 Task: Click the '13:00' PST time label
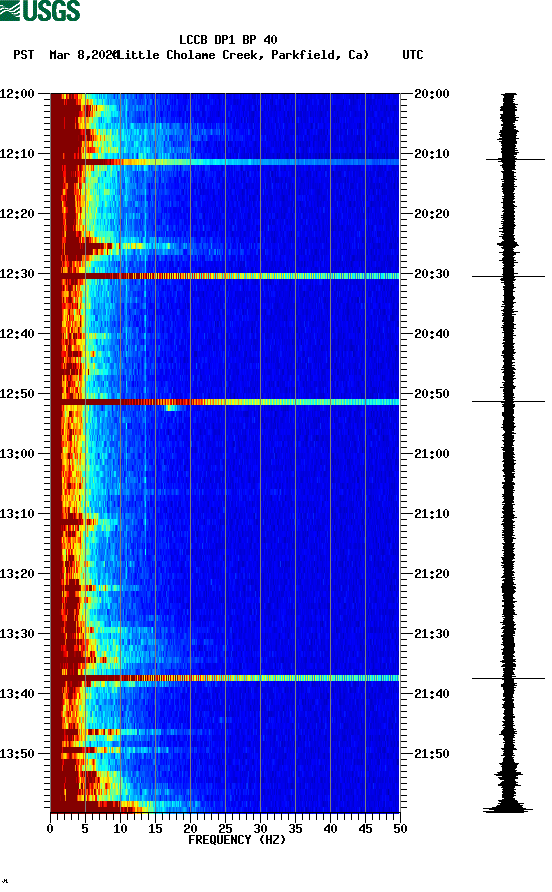pyautogui.click(x=17, y=454)
